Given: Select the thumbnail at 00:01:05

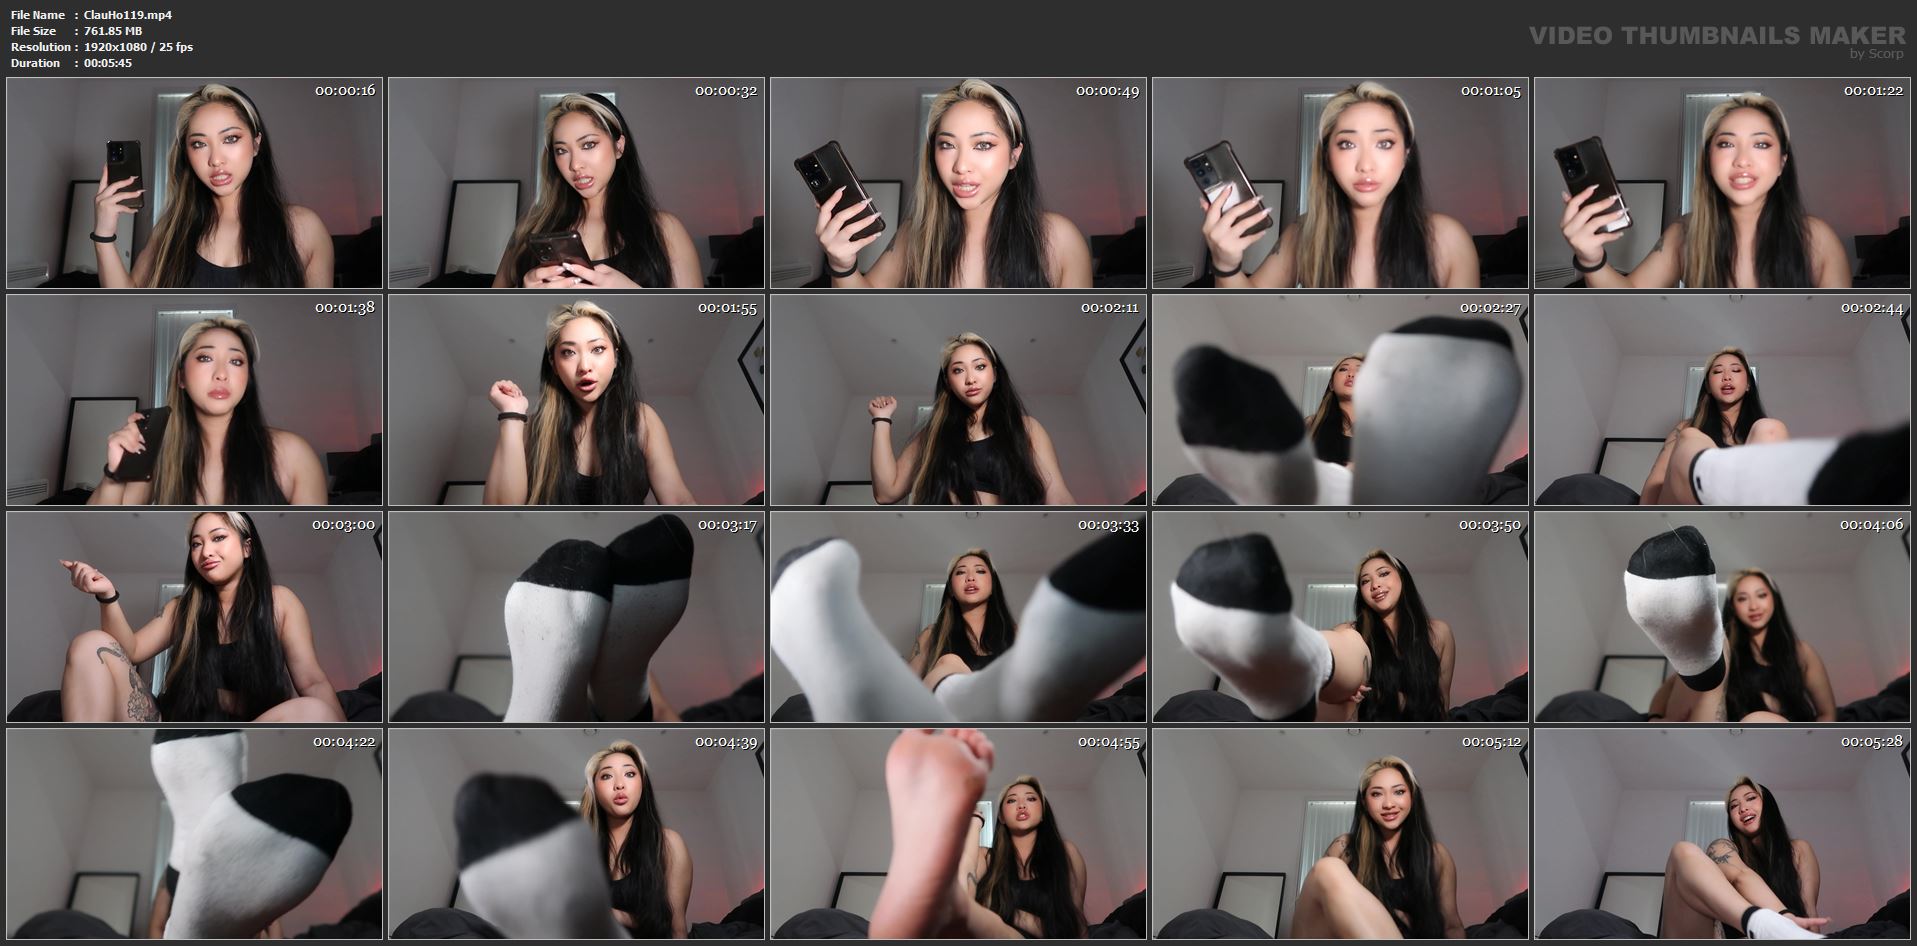Looking at the screenshot, I should tap(1340, 183).
